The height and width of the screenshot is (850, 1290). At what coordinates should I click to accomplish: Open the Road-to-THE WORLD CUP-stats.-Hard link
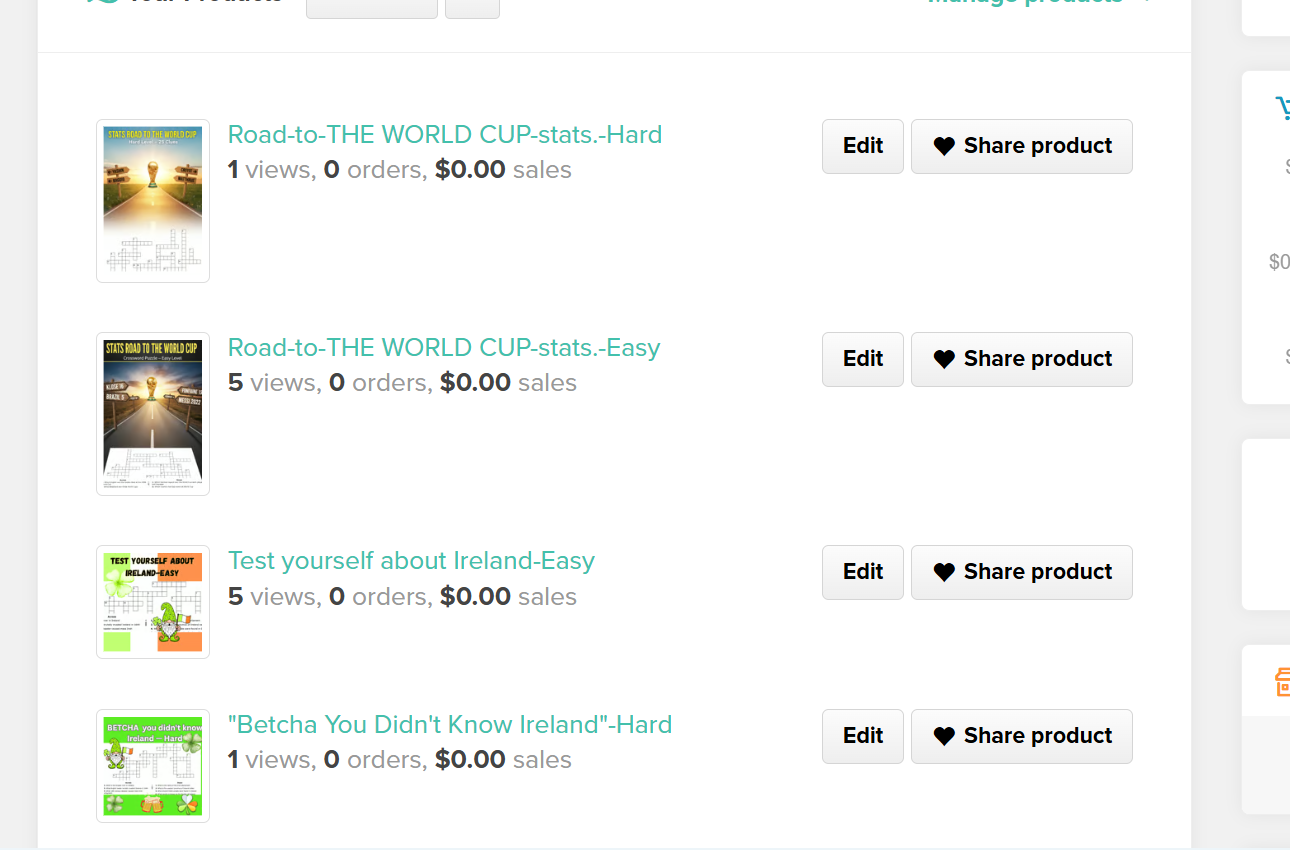[x=445, y=134]
